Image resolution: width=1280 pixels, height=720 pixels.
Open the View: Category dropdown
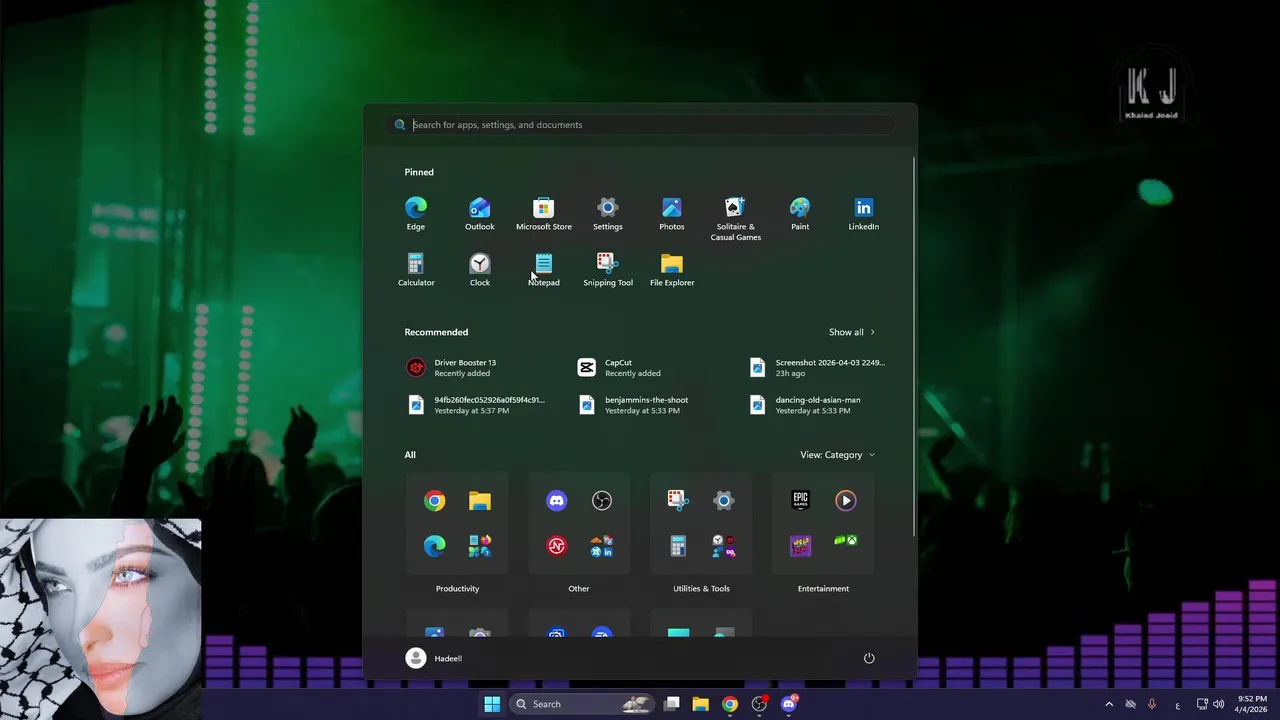pyautogui.click(x=837, y=455)
